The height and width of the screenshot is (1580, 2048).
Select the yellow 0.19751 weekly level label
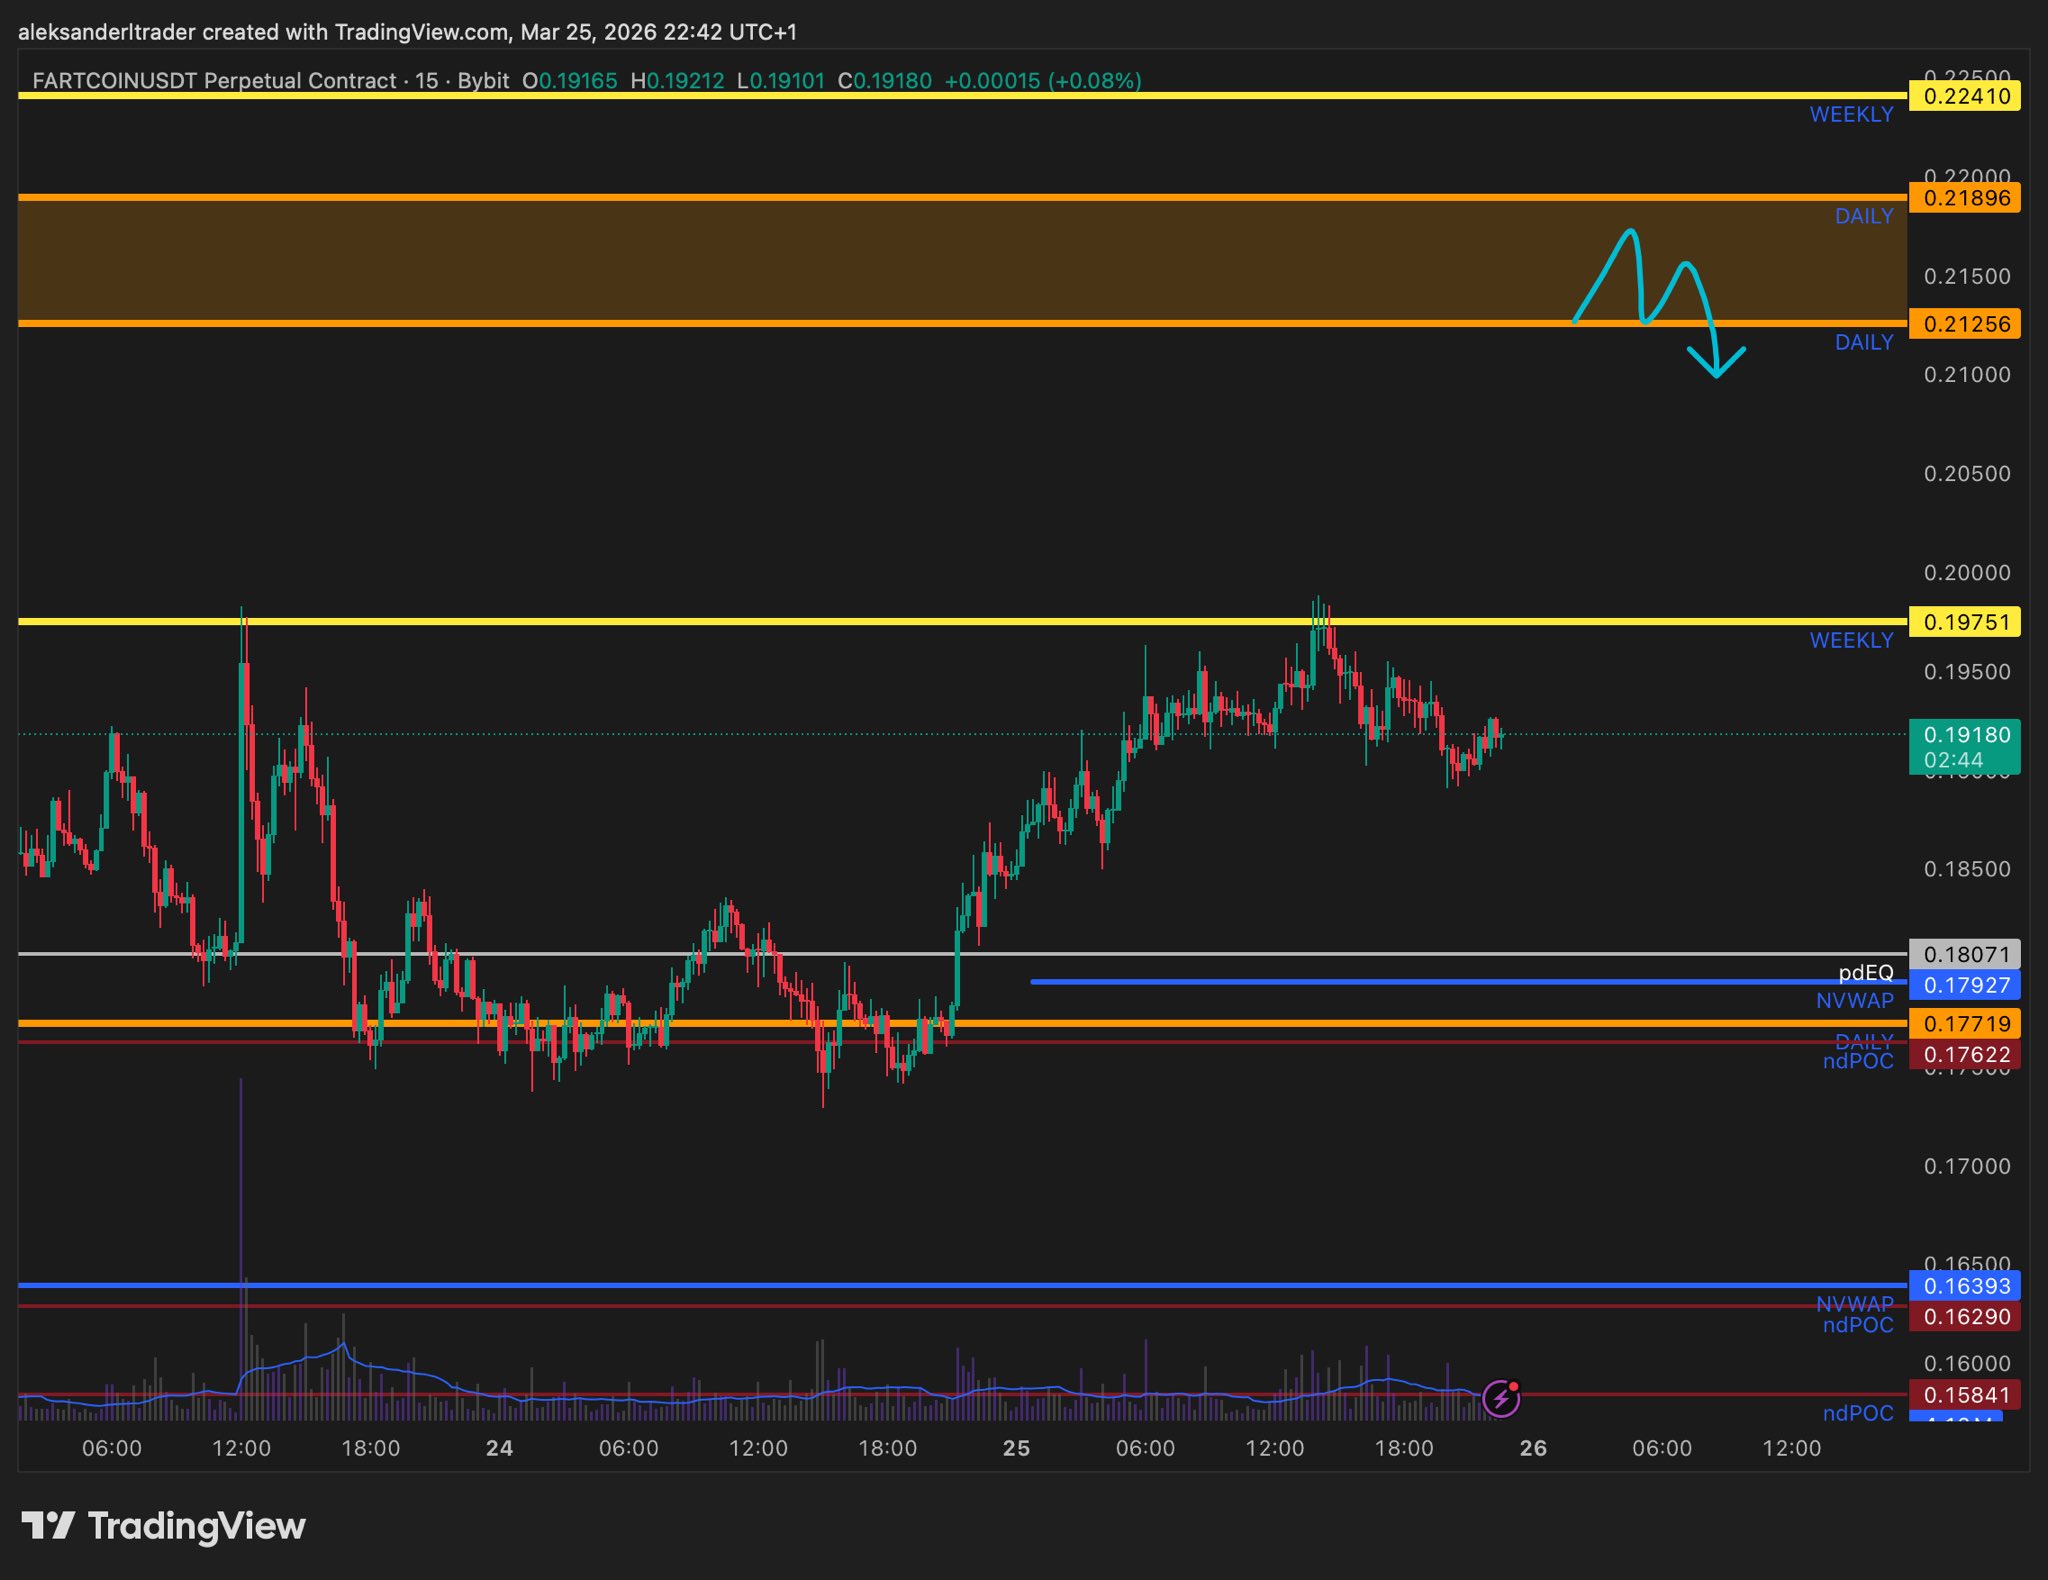(x=1965, y=622)
